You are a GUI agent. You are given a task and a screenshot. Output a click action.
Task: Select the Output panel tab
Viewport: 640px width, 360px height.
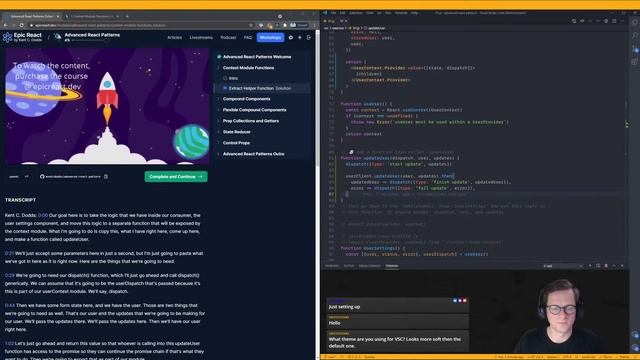(349, 266)
